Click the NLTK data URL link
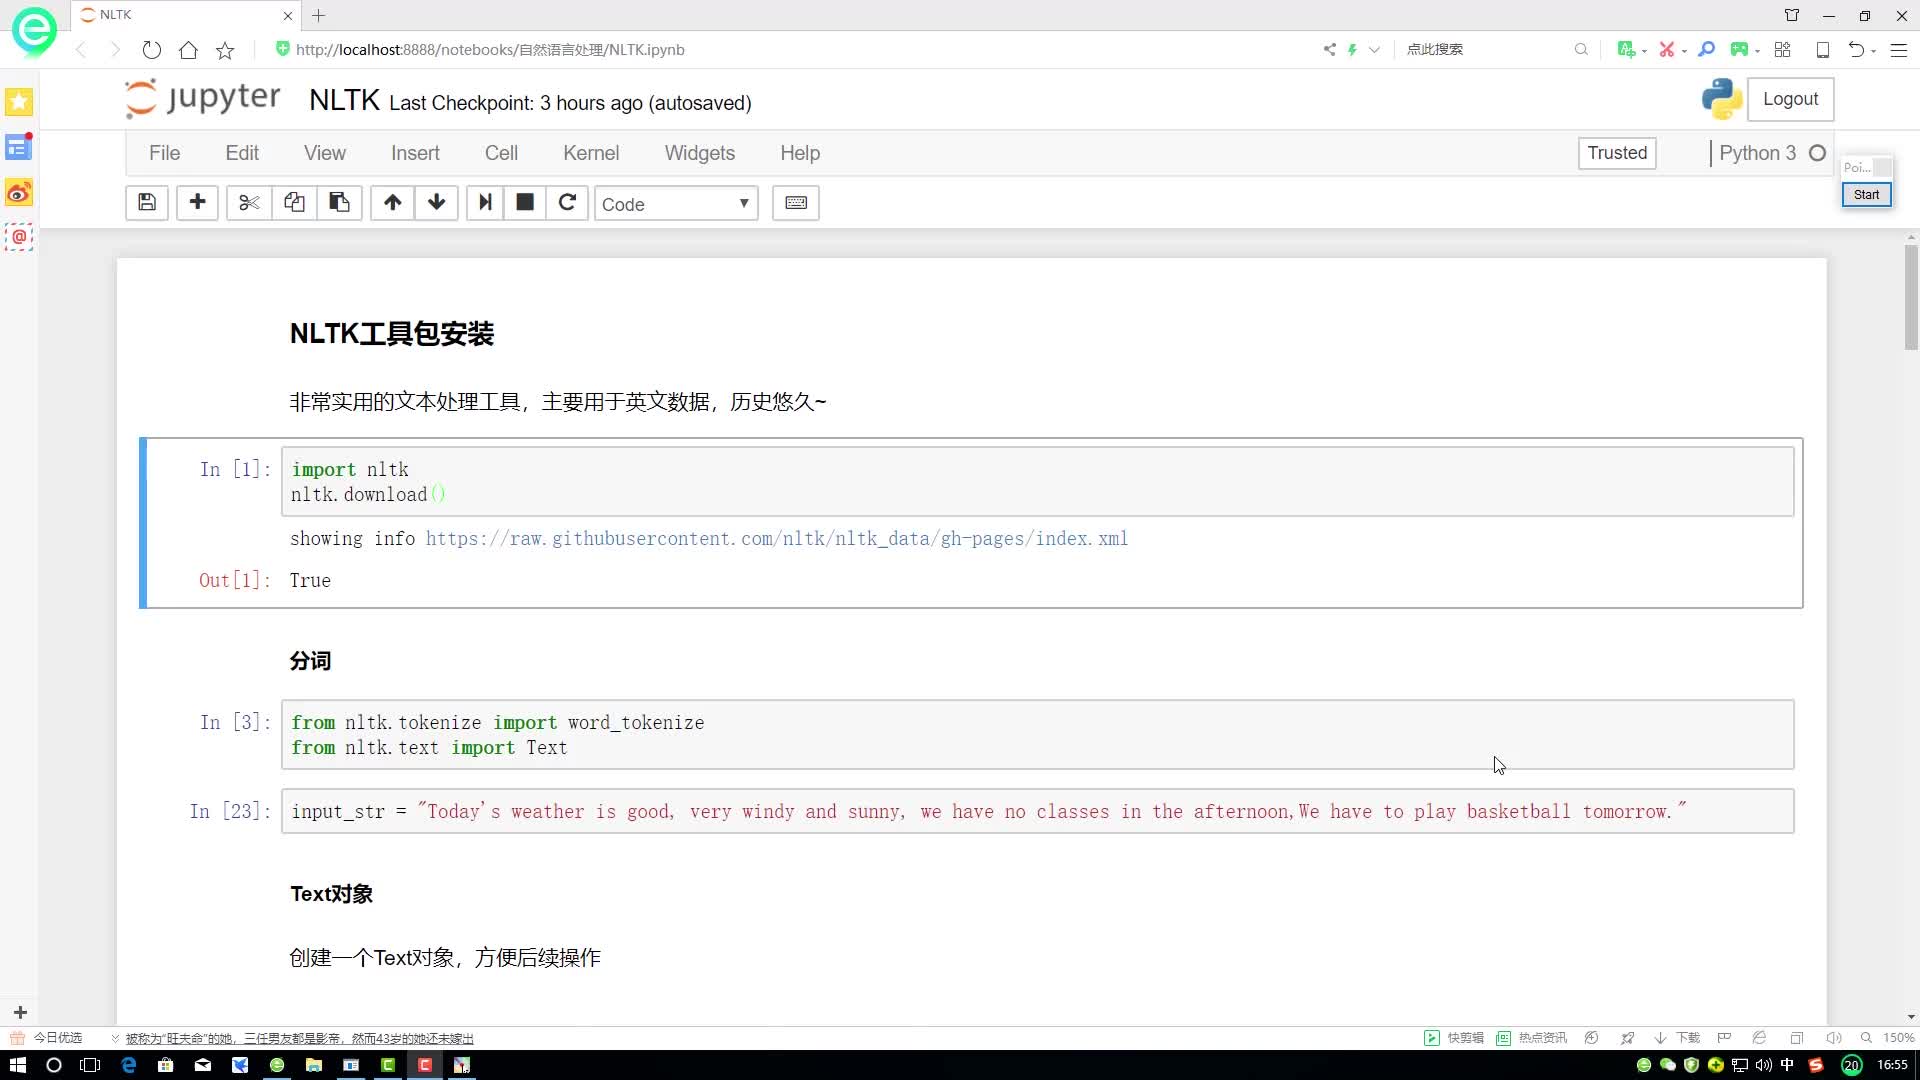This screenshot has width=1920, height=1080. [777, 538]
